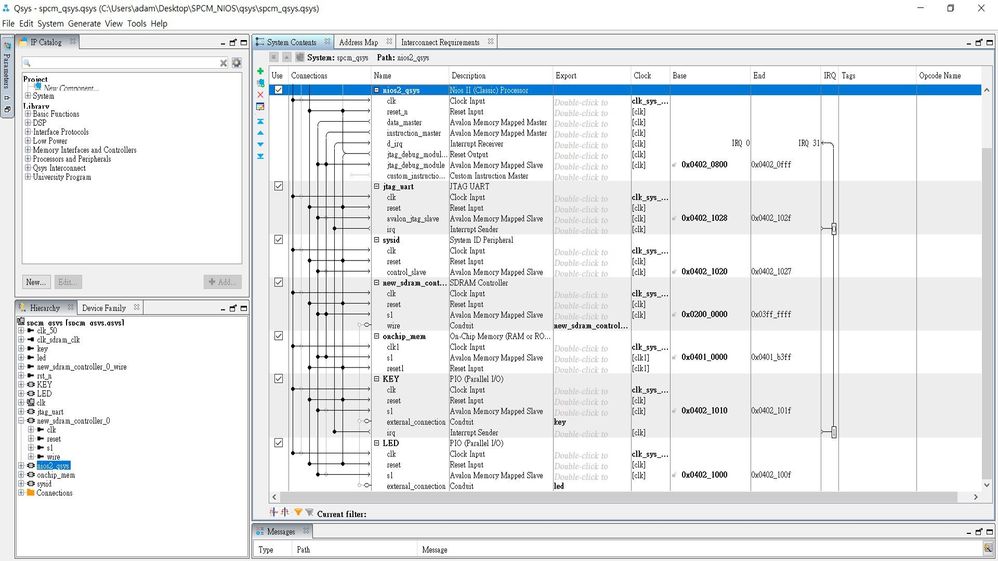Switch to the Device Family tab
Image resolution: width=998 pixels, height=561 pixels.
[104, 308]
